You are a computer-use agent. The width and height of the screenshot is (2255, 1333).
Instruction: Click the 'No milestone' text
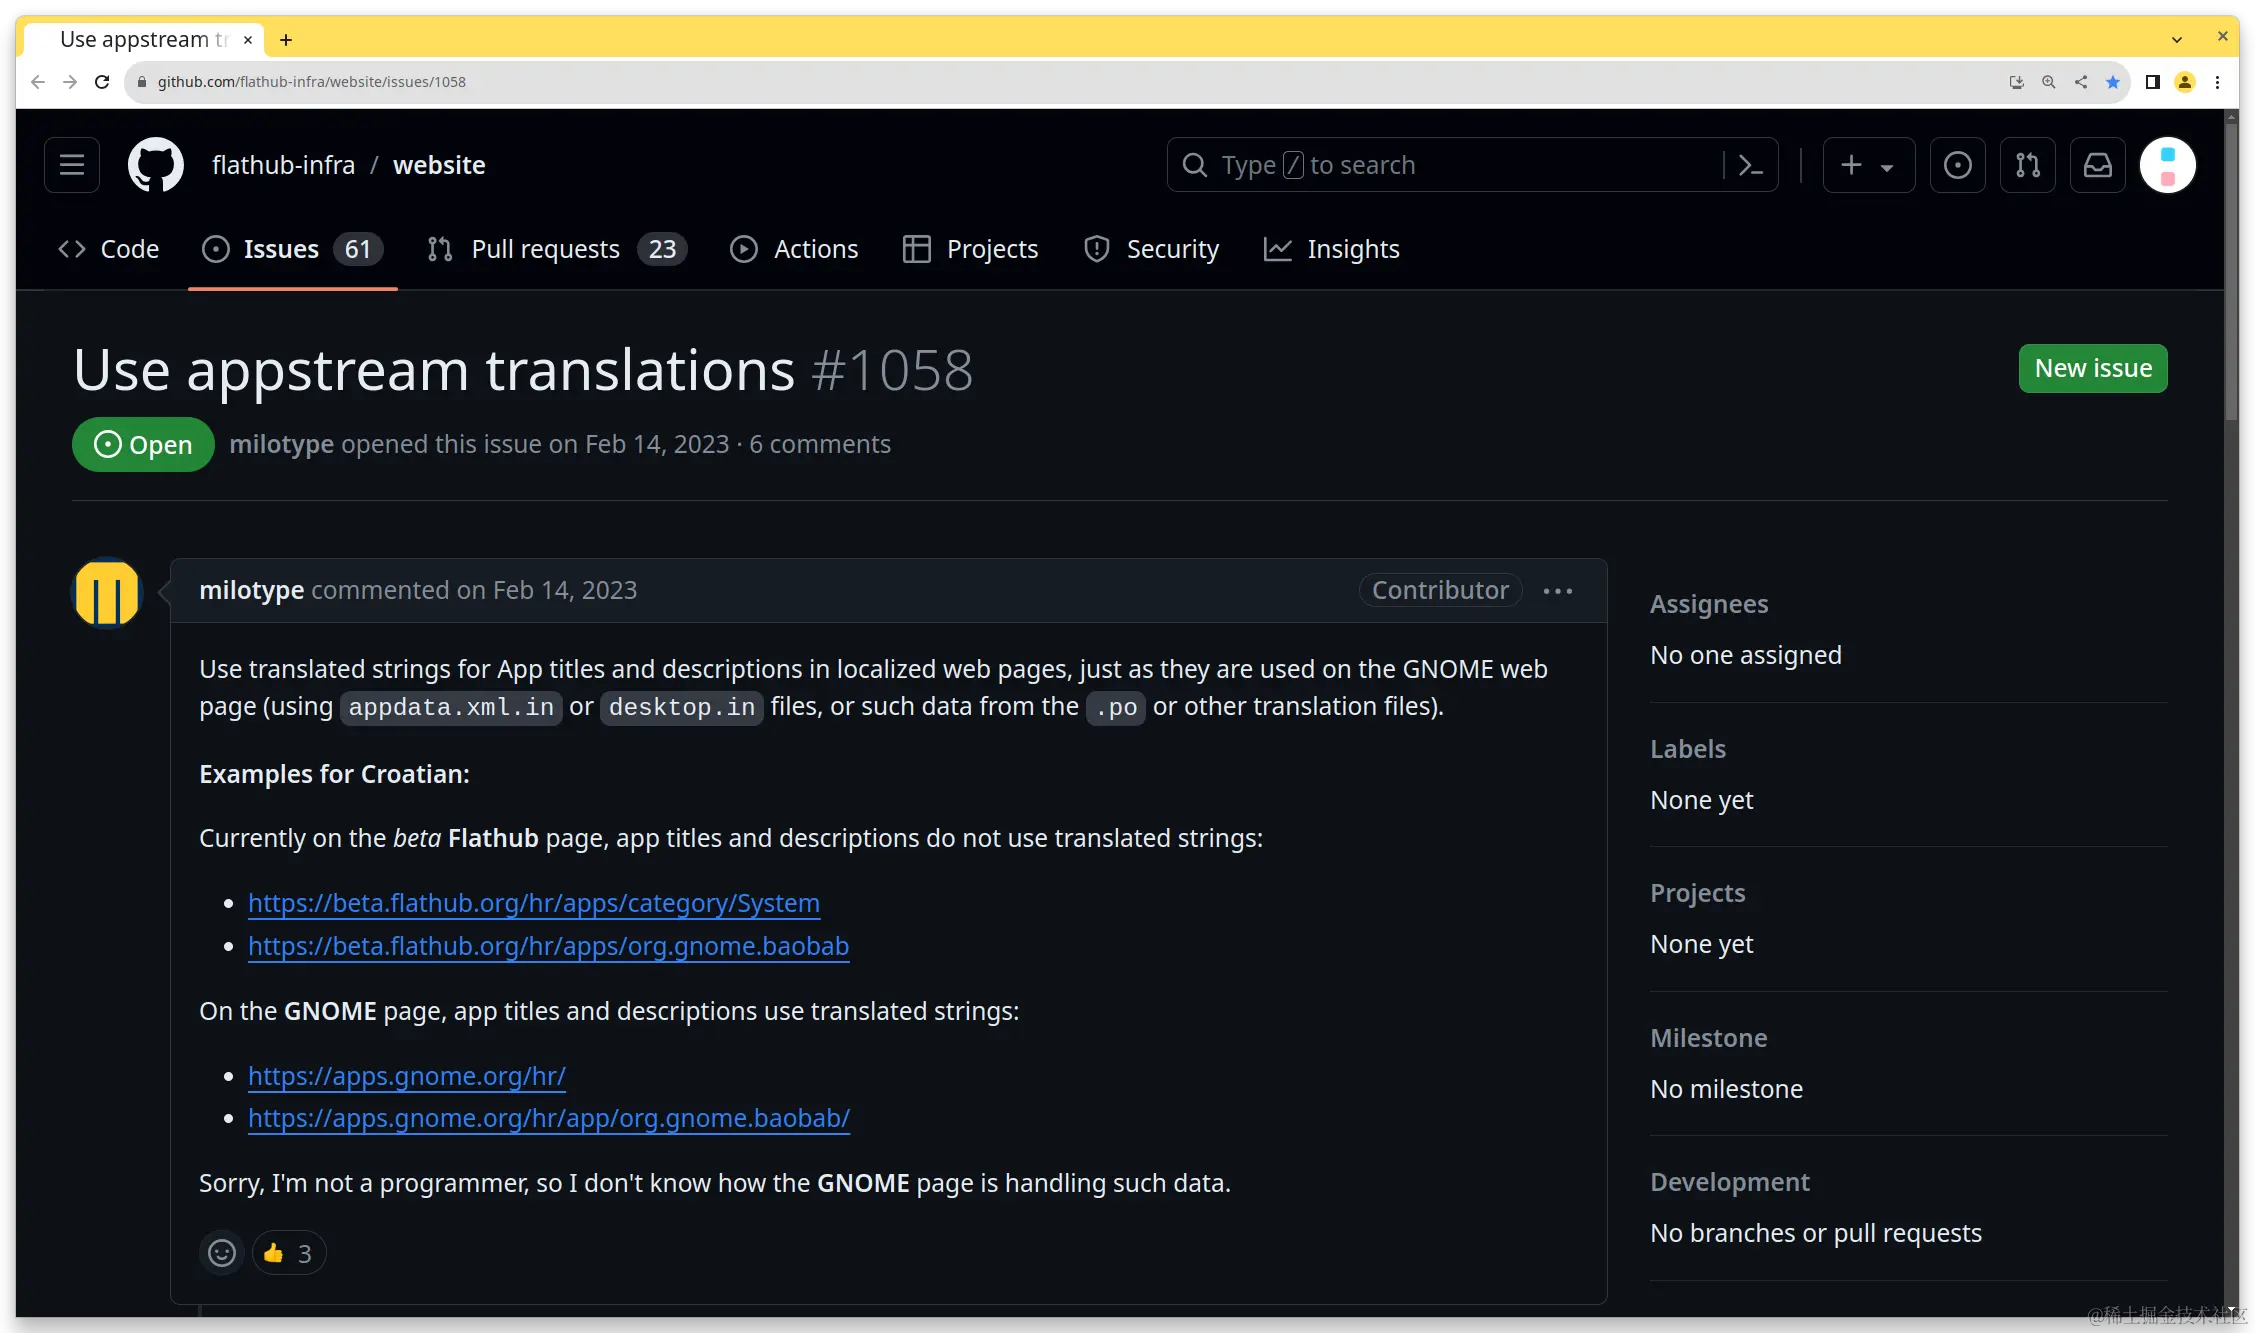(1726, 1089)
